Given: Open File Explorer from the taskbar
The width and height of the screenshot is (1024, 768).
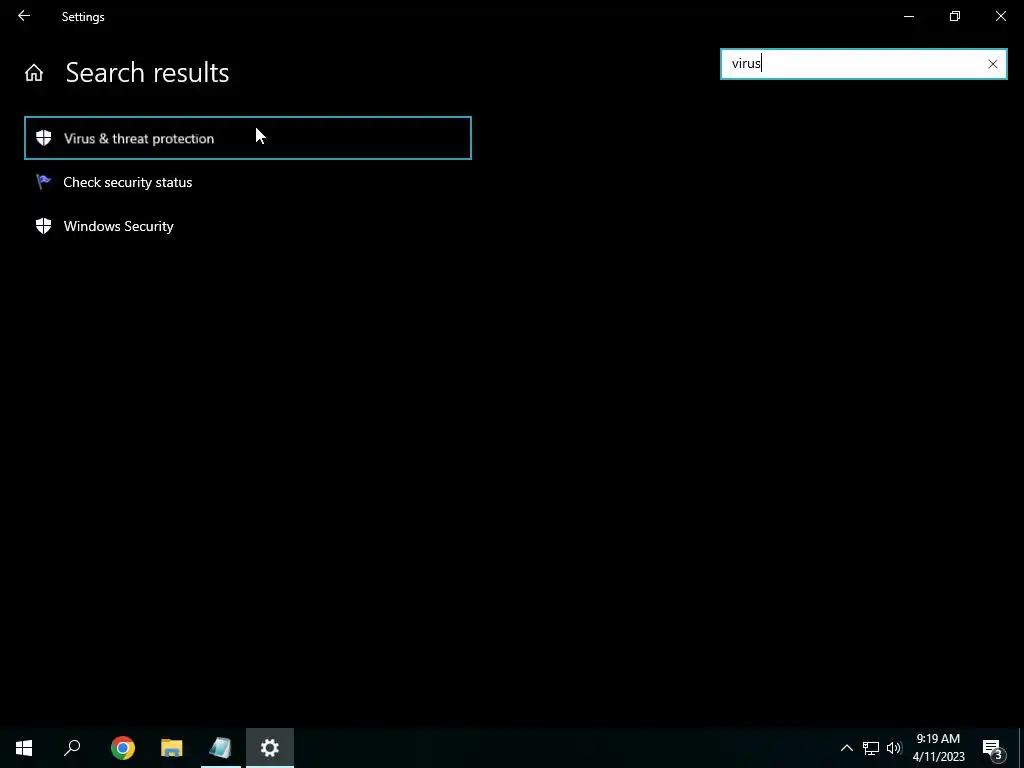Looking at the screenshot, I should click(172, 748).
